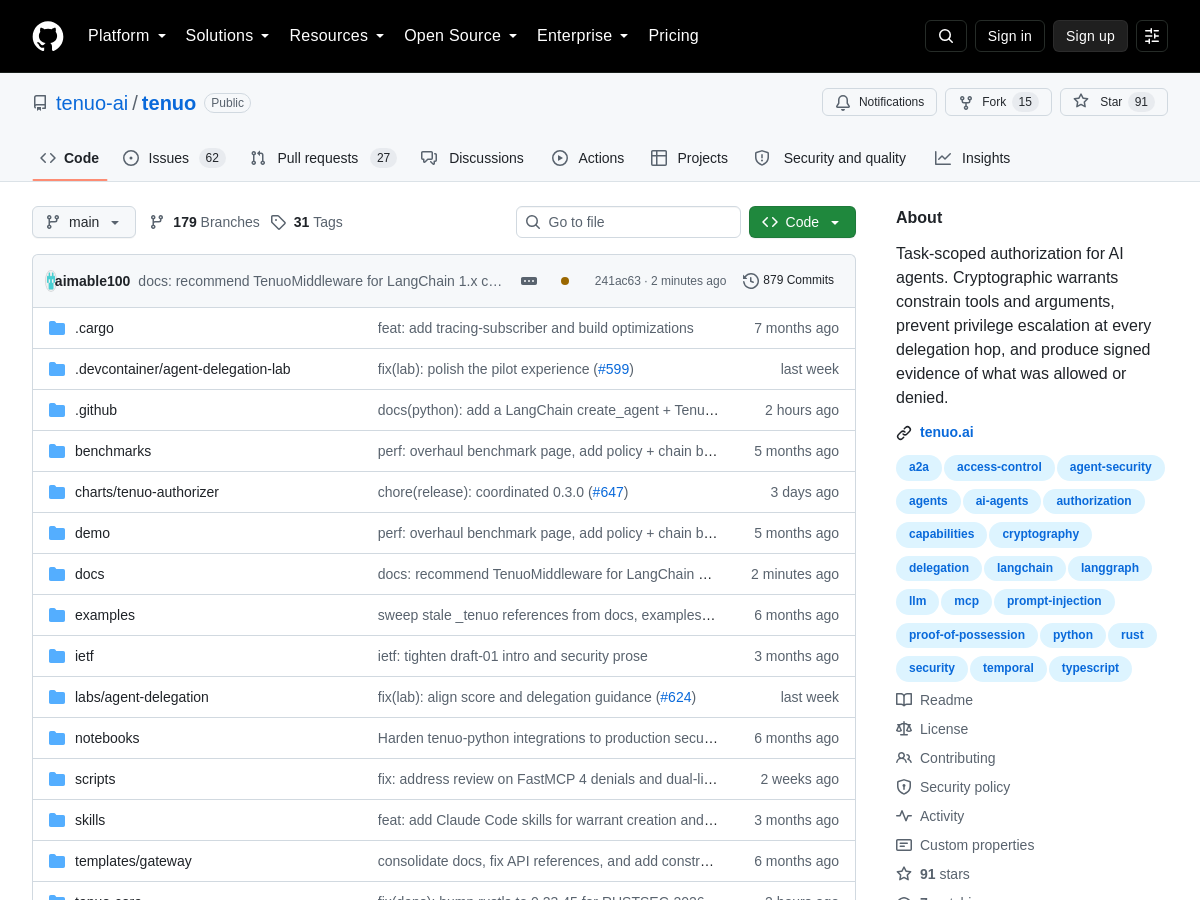Screen dimensions: 1200x900
Task: View 879 Commits history
Action: 788,280
